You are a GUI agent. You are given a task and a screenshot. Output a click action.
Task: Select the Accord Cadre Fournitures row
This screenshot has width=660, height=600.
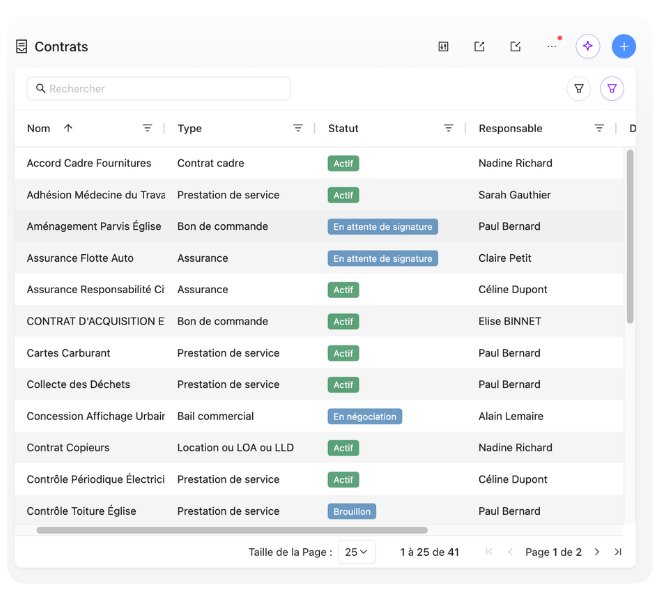click(x=319, y=163)
